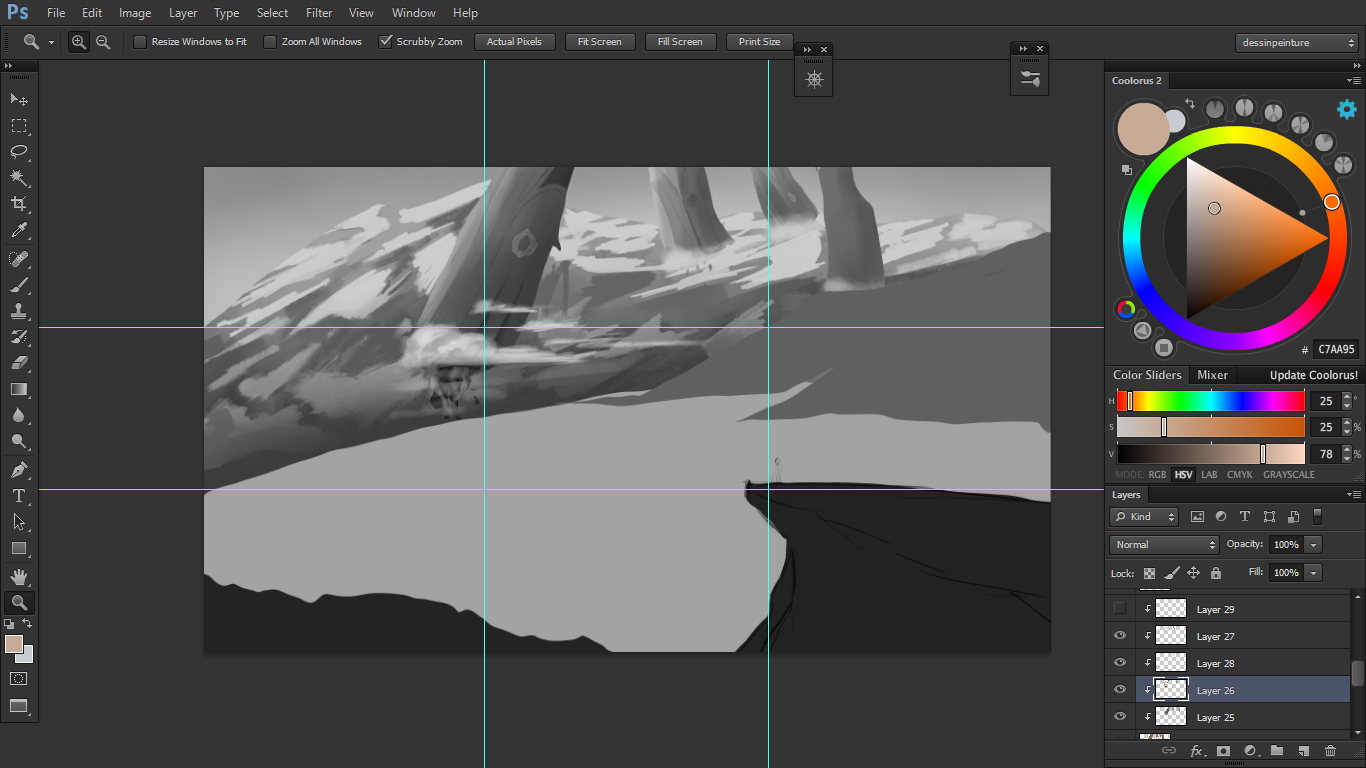The height and width of the screenshot is (768, 1366).
Task: Show Layer 29 by clicking its visibility box
Action: [1119, 608]
